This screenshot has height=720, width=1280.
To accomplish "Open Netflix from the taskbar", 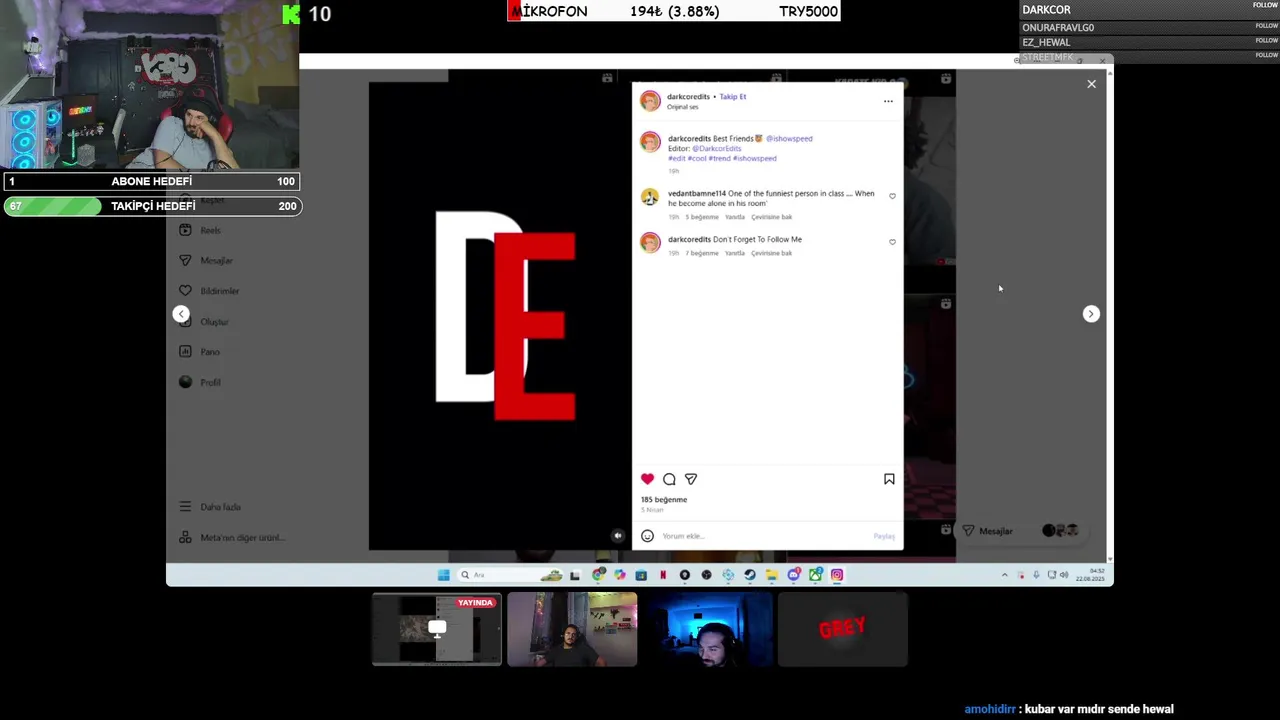I will (x=662, y=575).
